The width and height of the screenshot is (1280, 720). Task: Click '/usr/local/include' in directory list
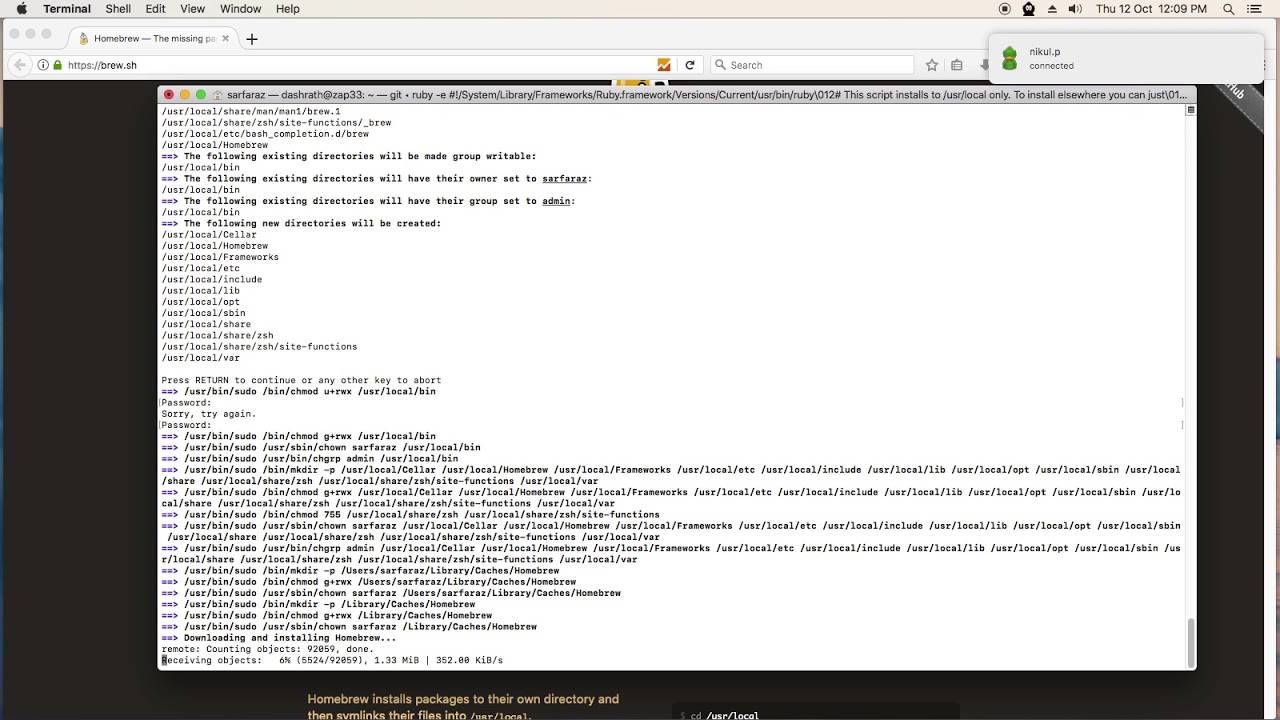point(212,280)
